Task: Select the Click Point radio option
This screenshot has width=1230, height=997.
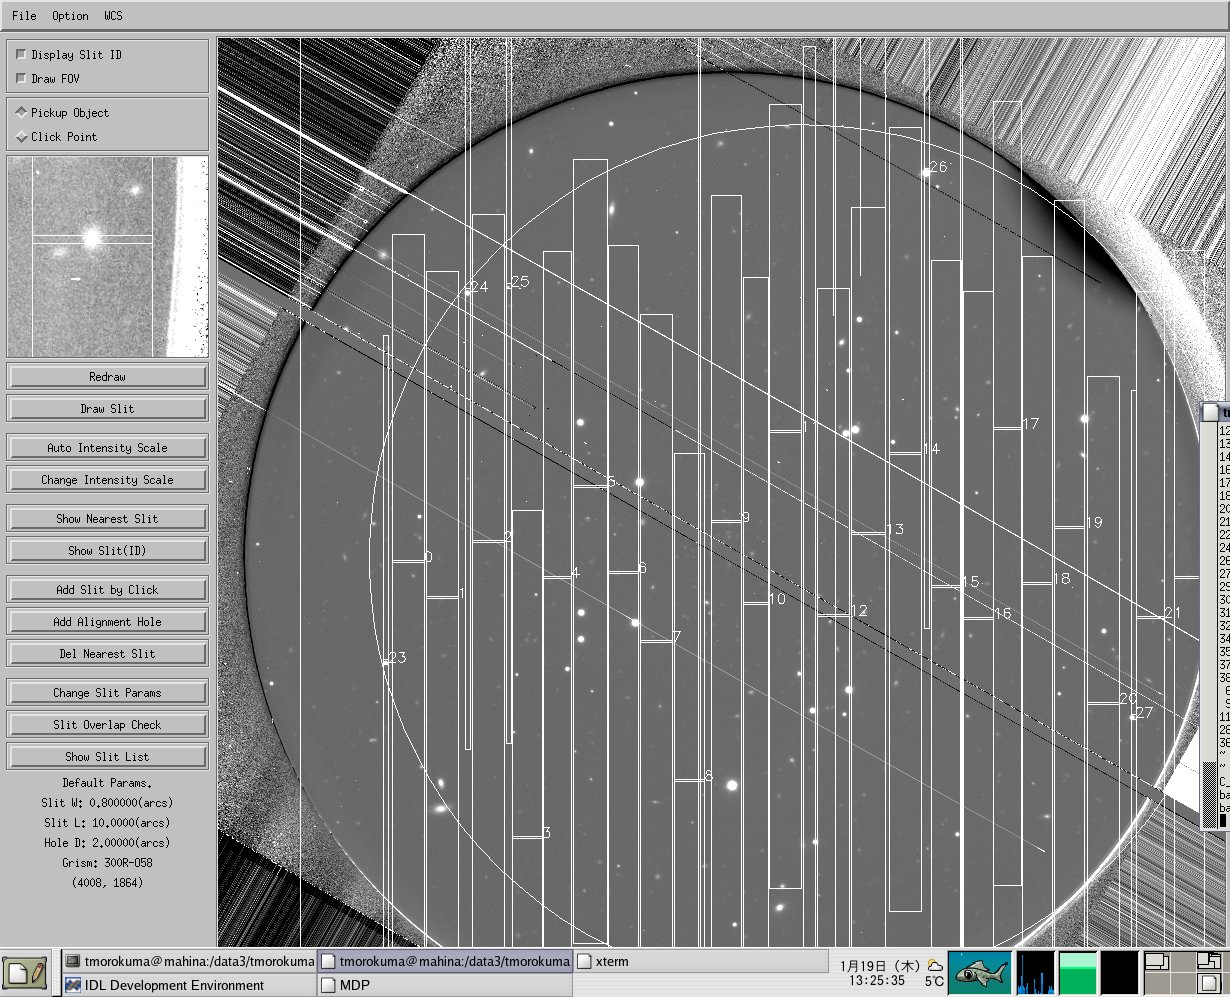Action: pos(22,137)
